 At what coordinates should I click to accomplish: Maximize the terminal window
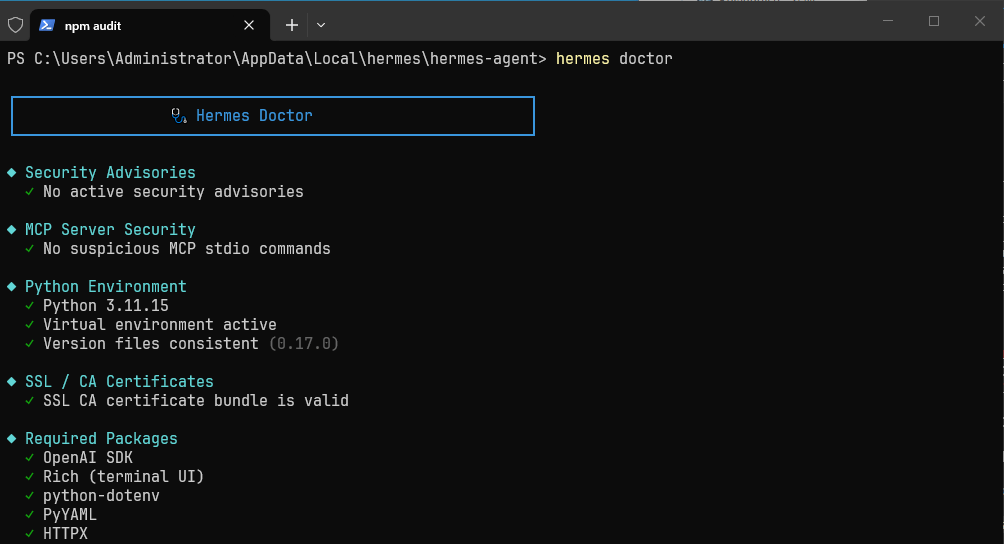(x=934, y=21)
